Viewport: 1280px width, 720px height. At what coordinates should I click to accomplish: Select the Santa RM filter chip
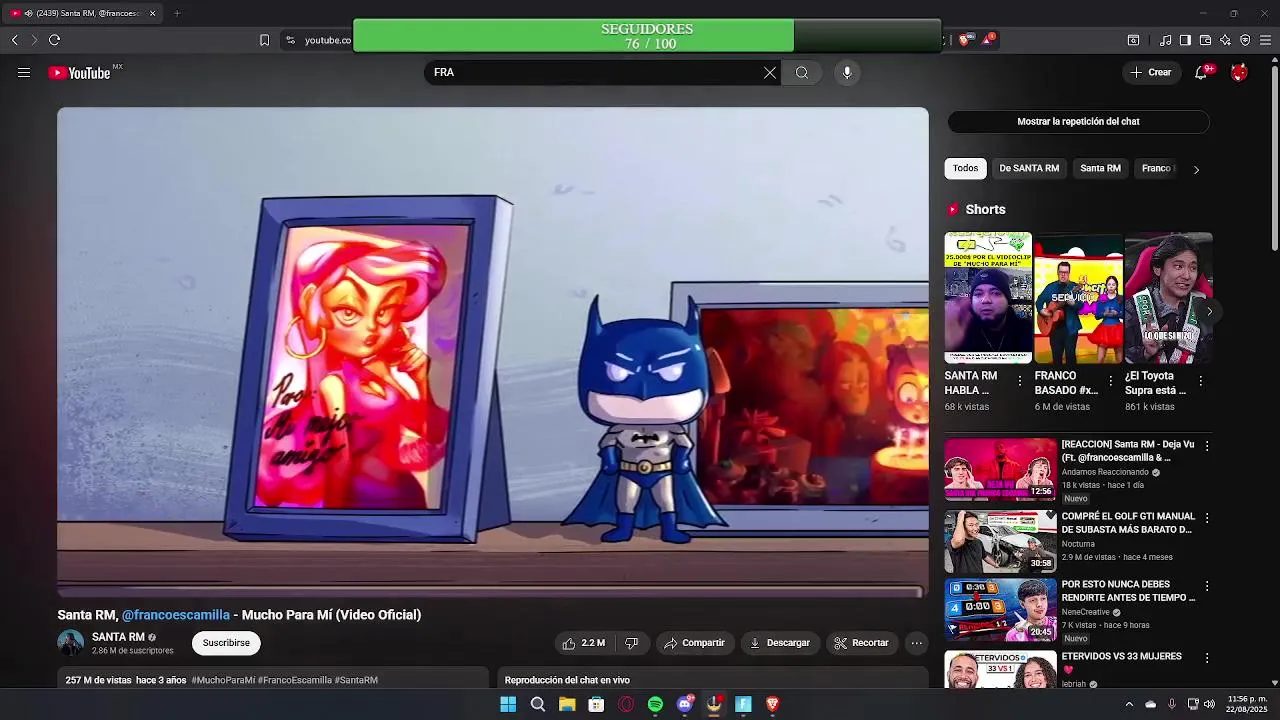pos(1100,168)
